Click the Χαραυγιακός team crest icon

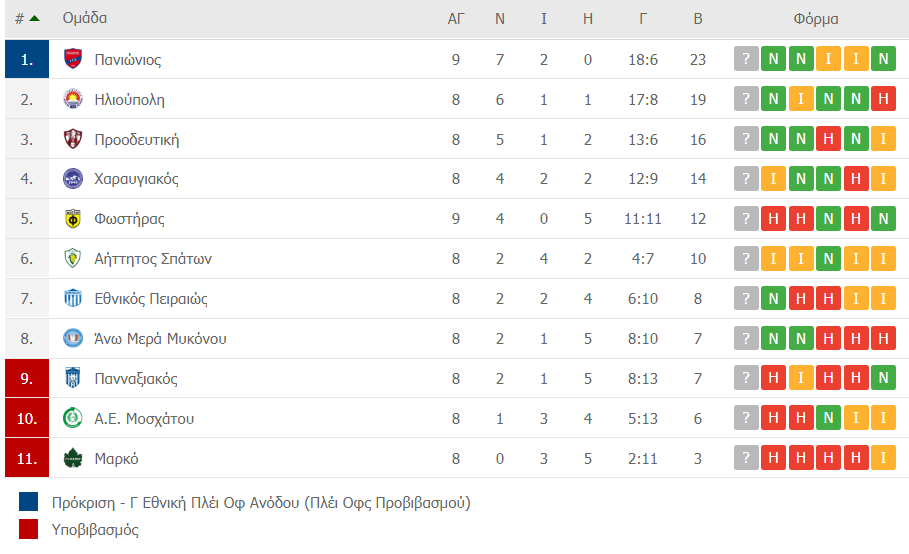coord(72,178)
